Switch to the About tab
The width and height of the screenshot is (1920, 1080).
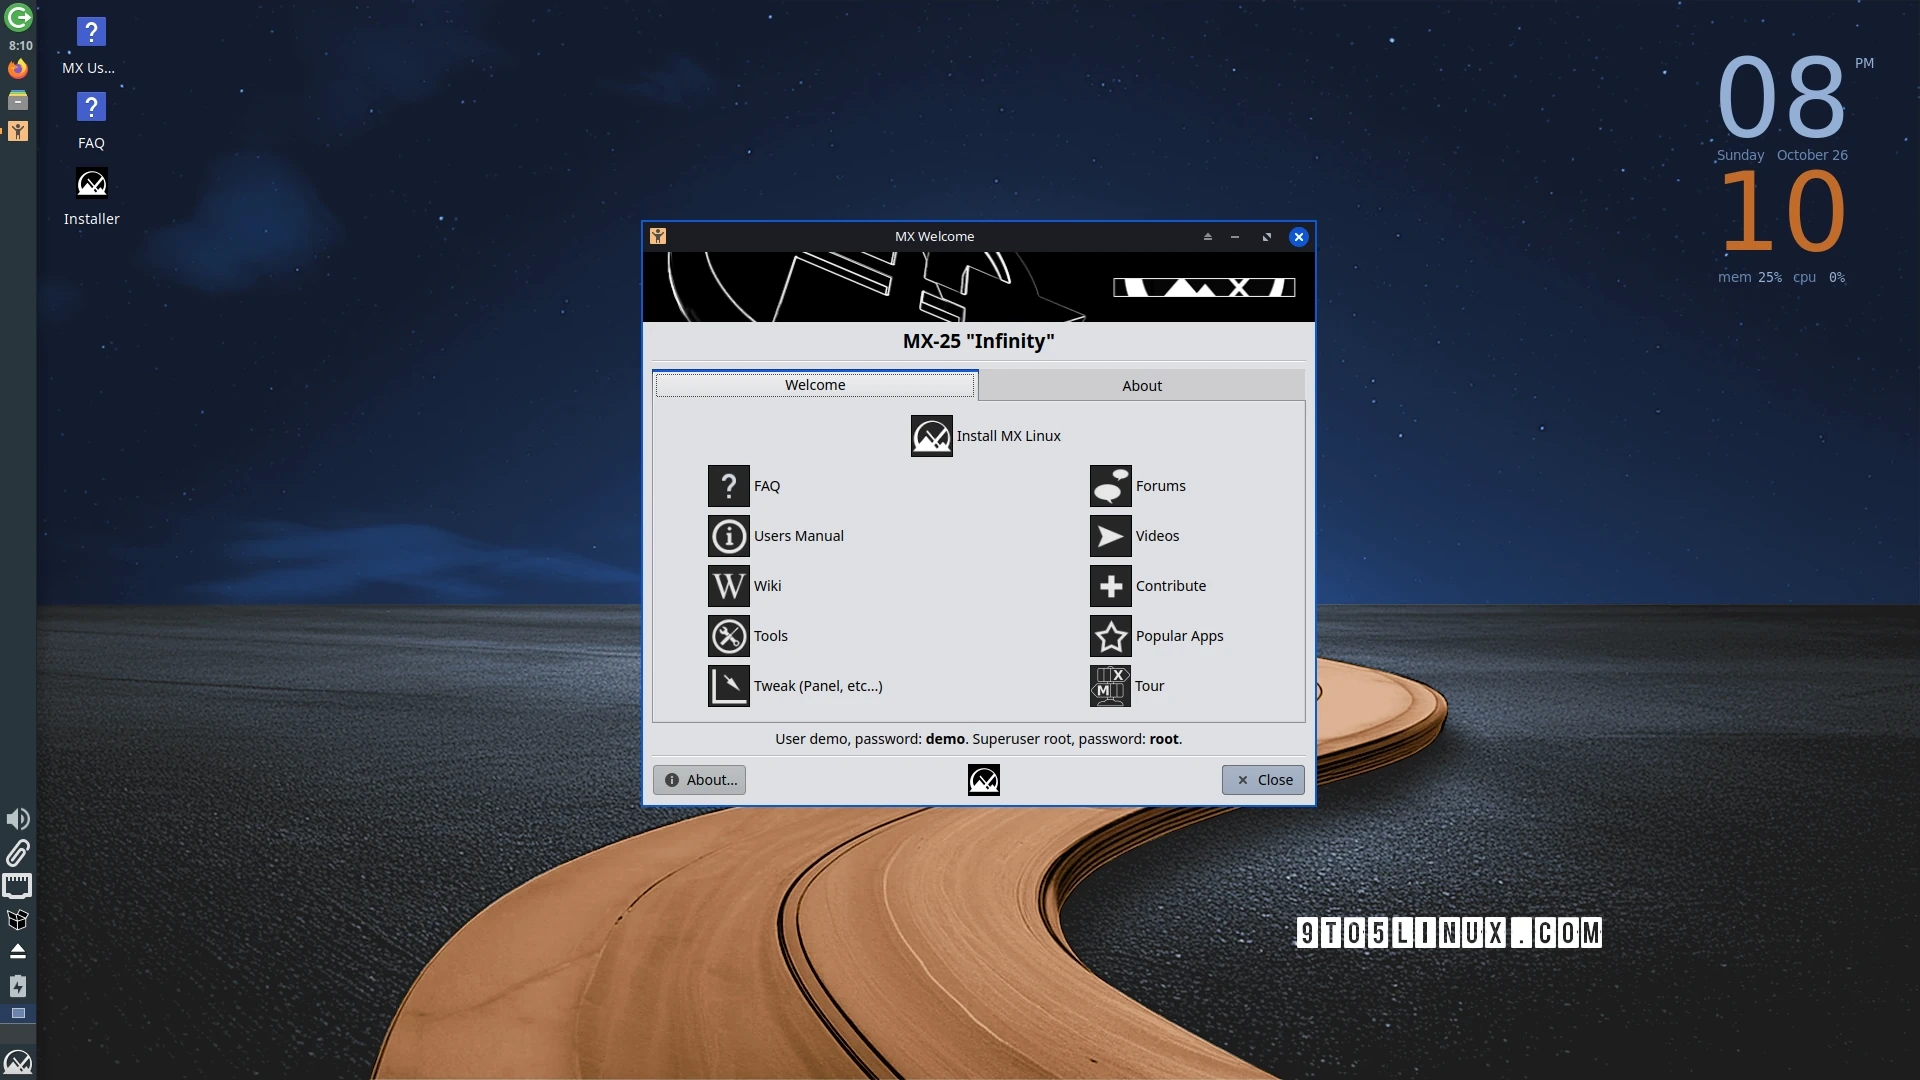1142,385
